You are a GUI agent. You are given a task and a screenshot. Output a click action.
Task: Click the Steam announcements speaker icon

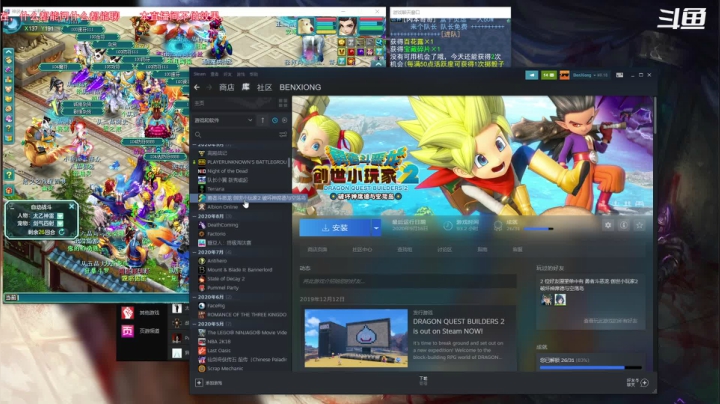pyautogui.click(x=532, y=75)
